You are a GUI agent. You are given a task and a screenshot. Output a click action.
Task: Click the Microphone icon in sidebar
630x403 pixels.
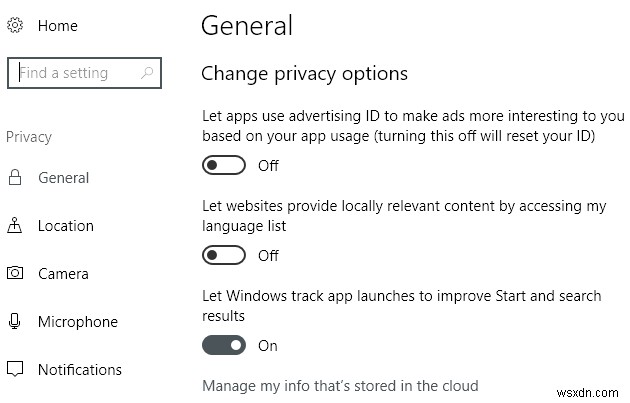point(15,322)
